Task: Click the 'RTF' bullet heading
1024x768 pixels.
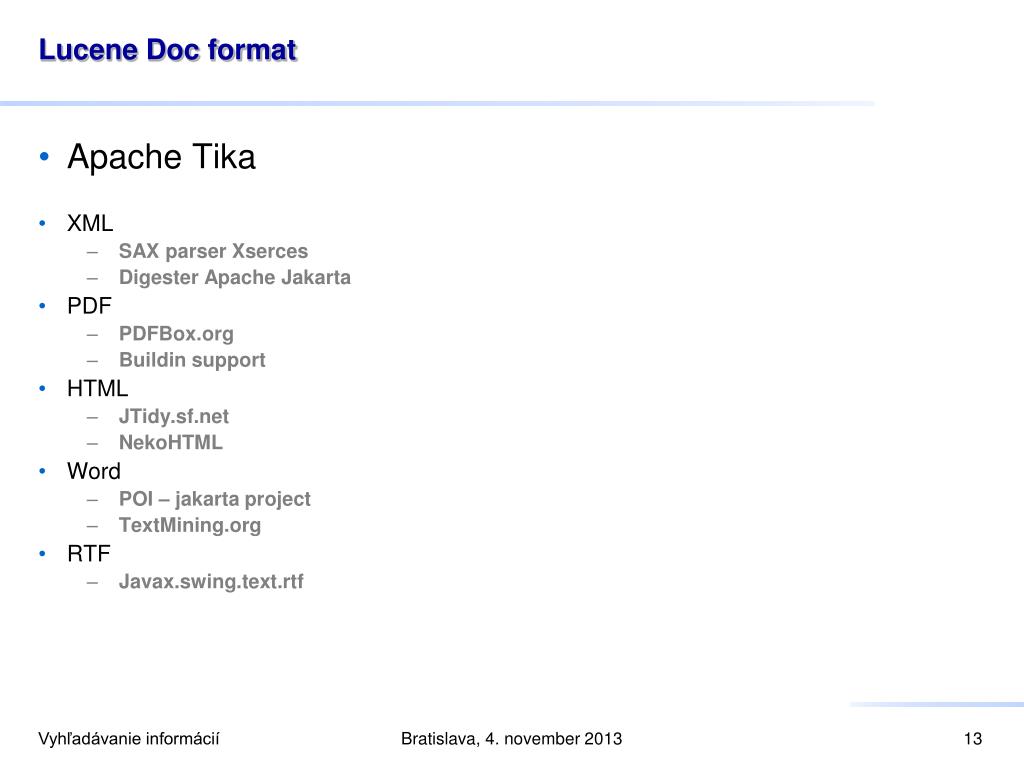Action: tap(89, 554)
